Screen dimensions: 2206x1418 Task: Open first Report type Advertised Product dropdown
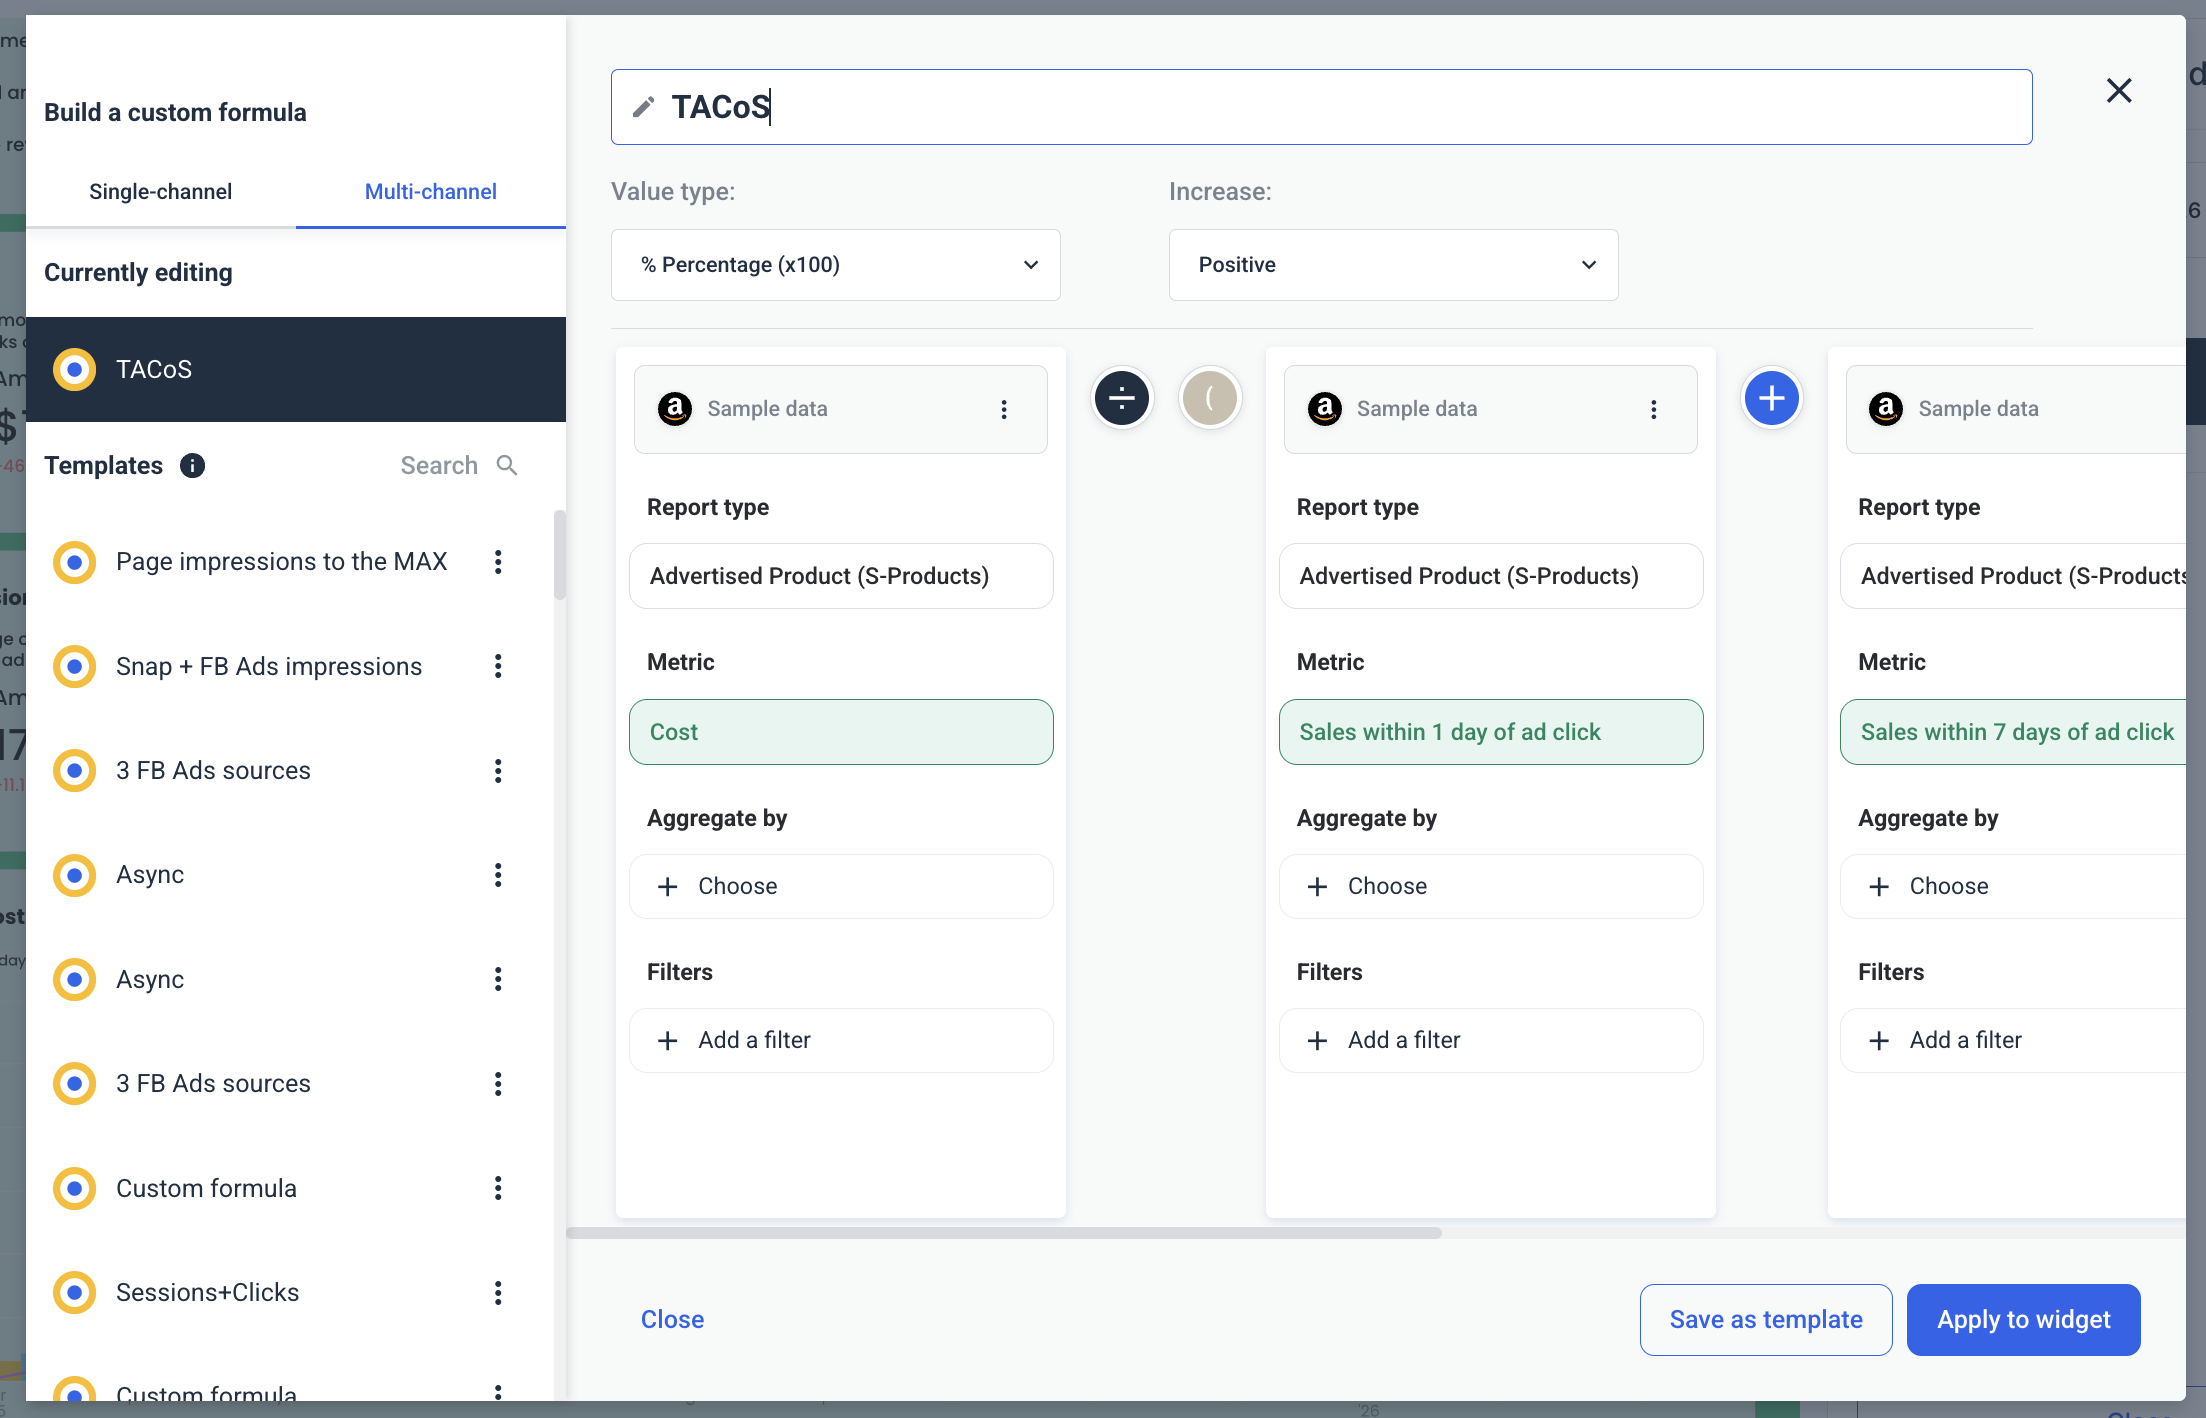[840, 576]
